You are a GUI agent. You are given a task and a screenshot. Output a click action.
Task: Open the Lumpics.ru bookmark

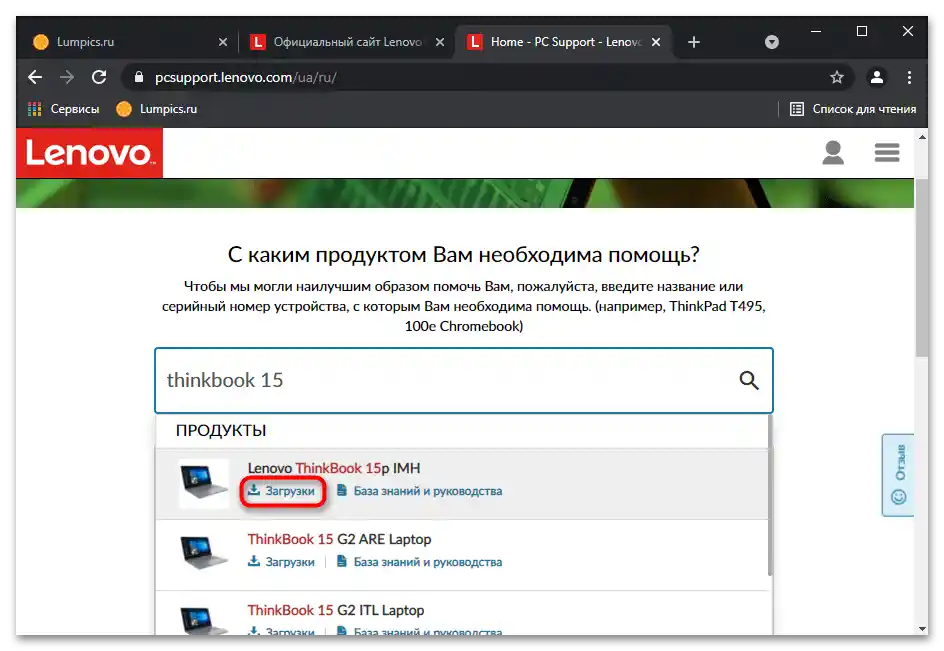point(157,109)
